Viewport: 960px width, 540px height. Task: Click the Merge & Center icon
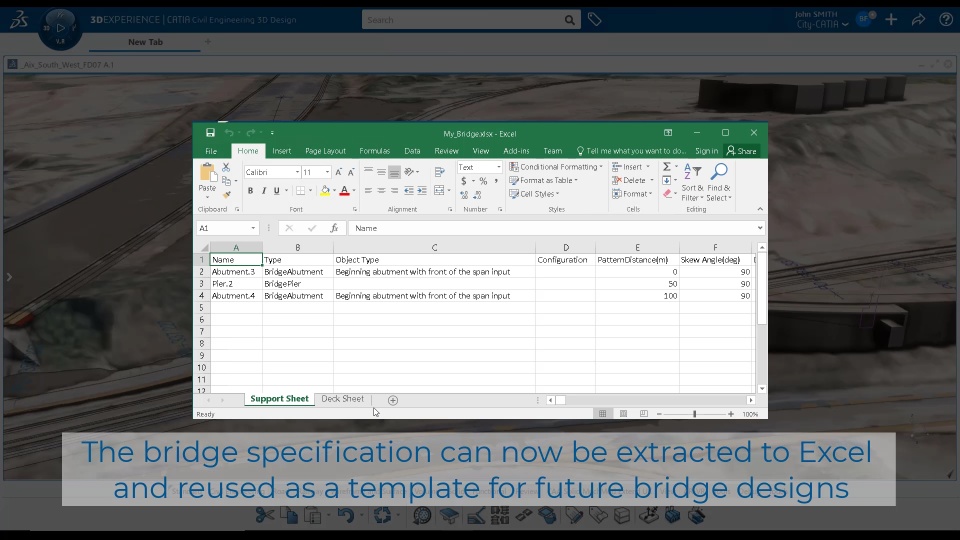440,190
